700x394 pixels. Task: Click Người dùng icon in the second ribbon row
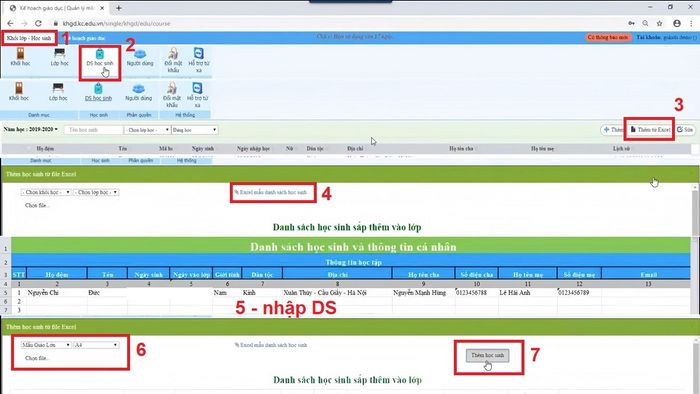tap(138, 91)
